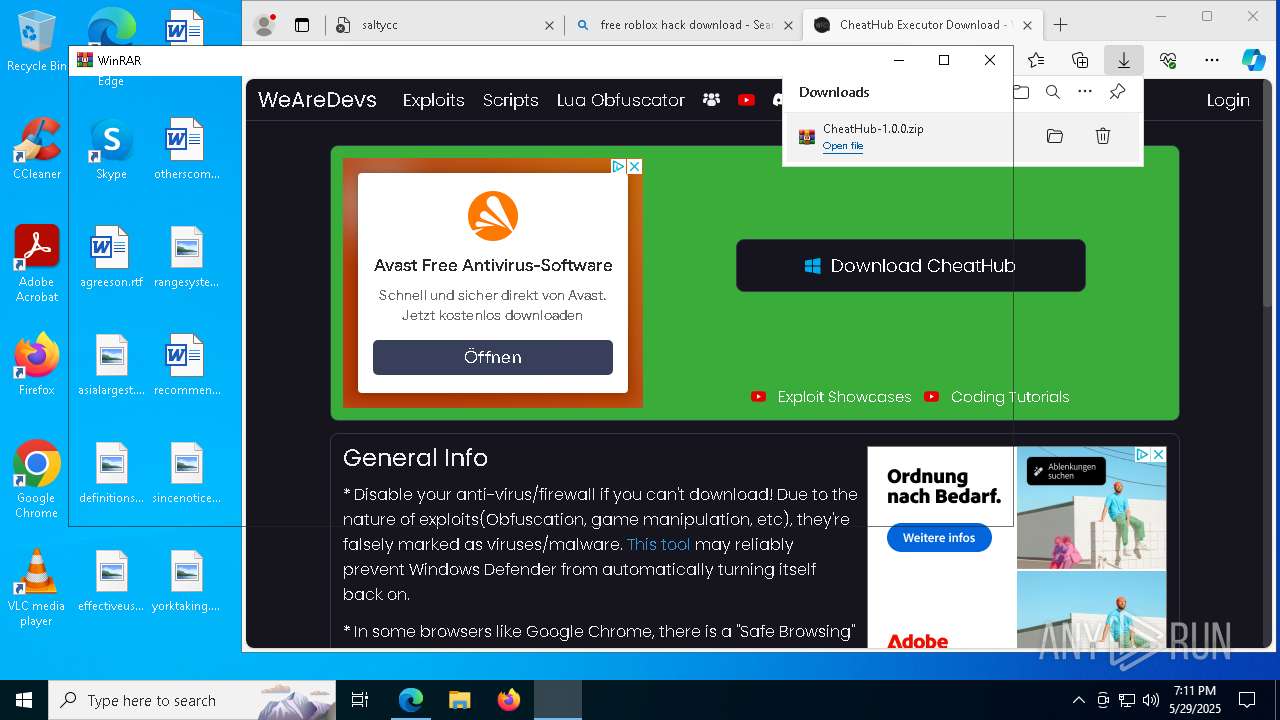Screen dimensions: 1280x720
Task: Open Adobe Acrobat desktop shortcut
Action: pos(37,263)
